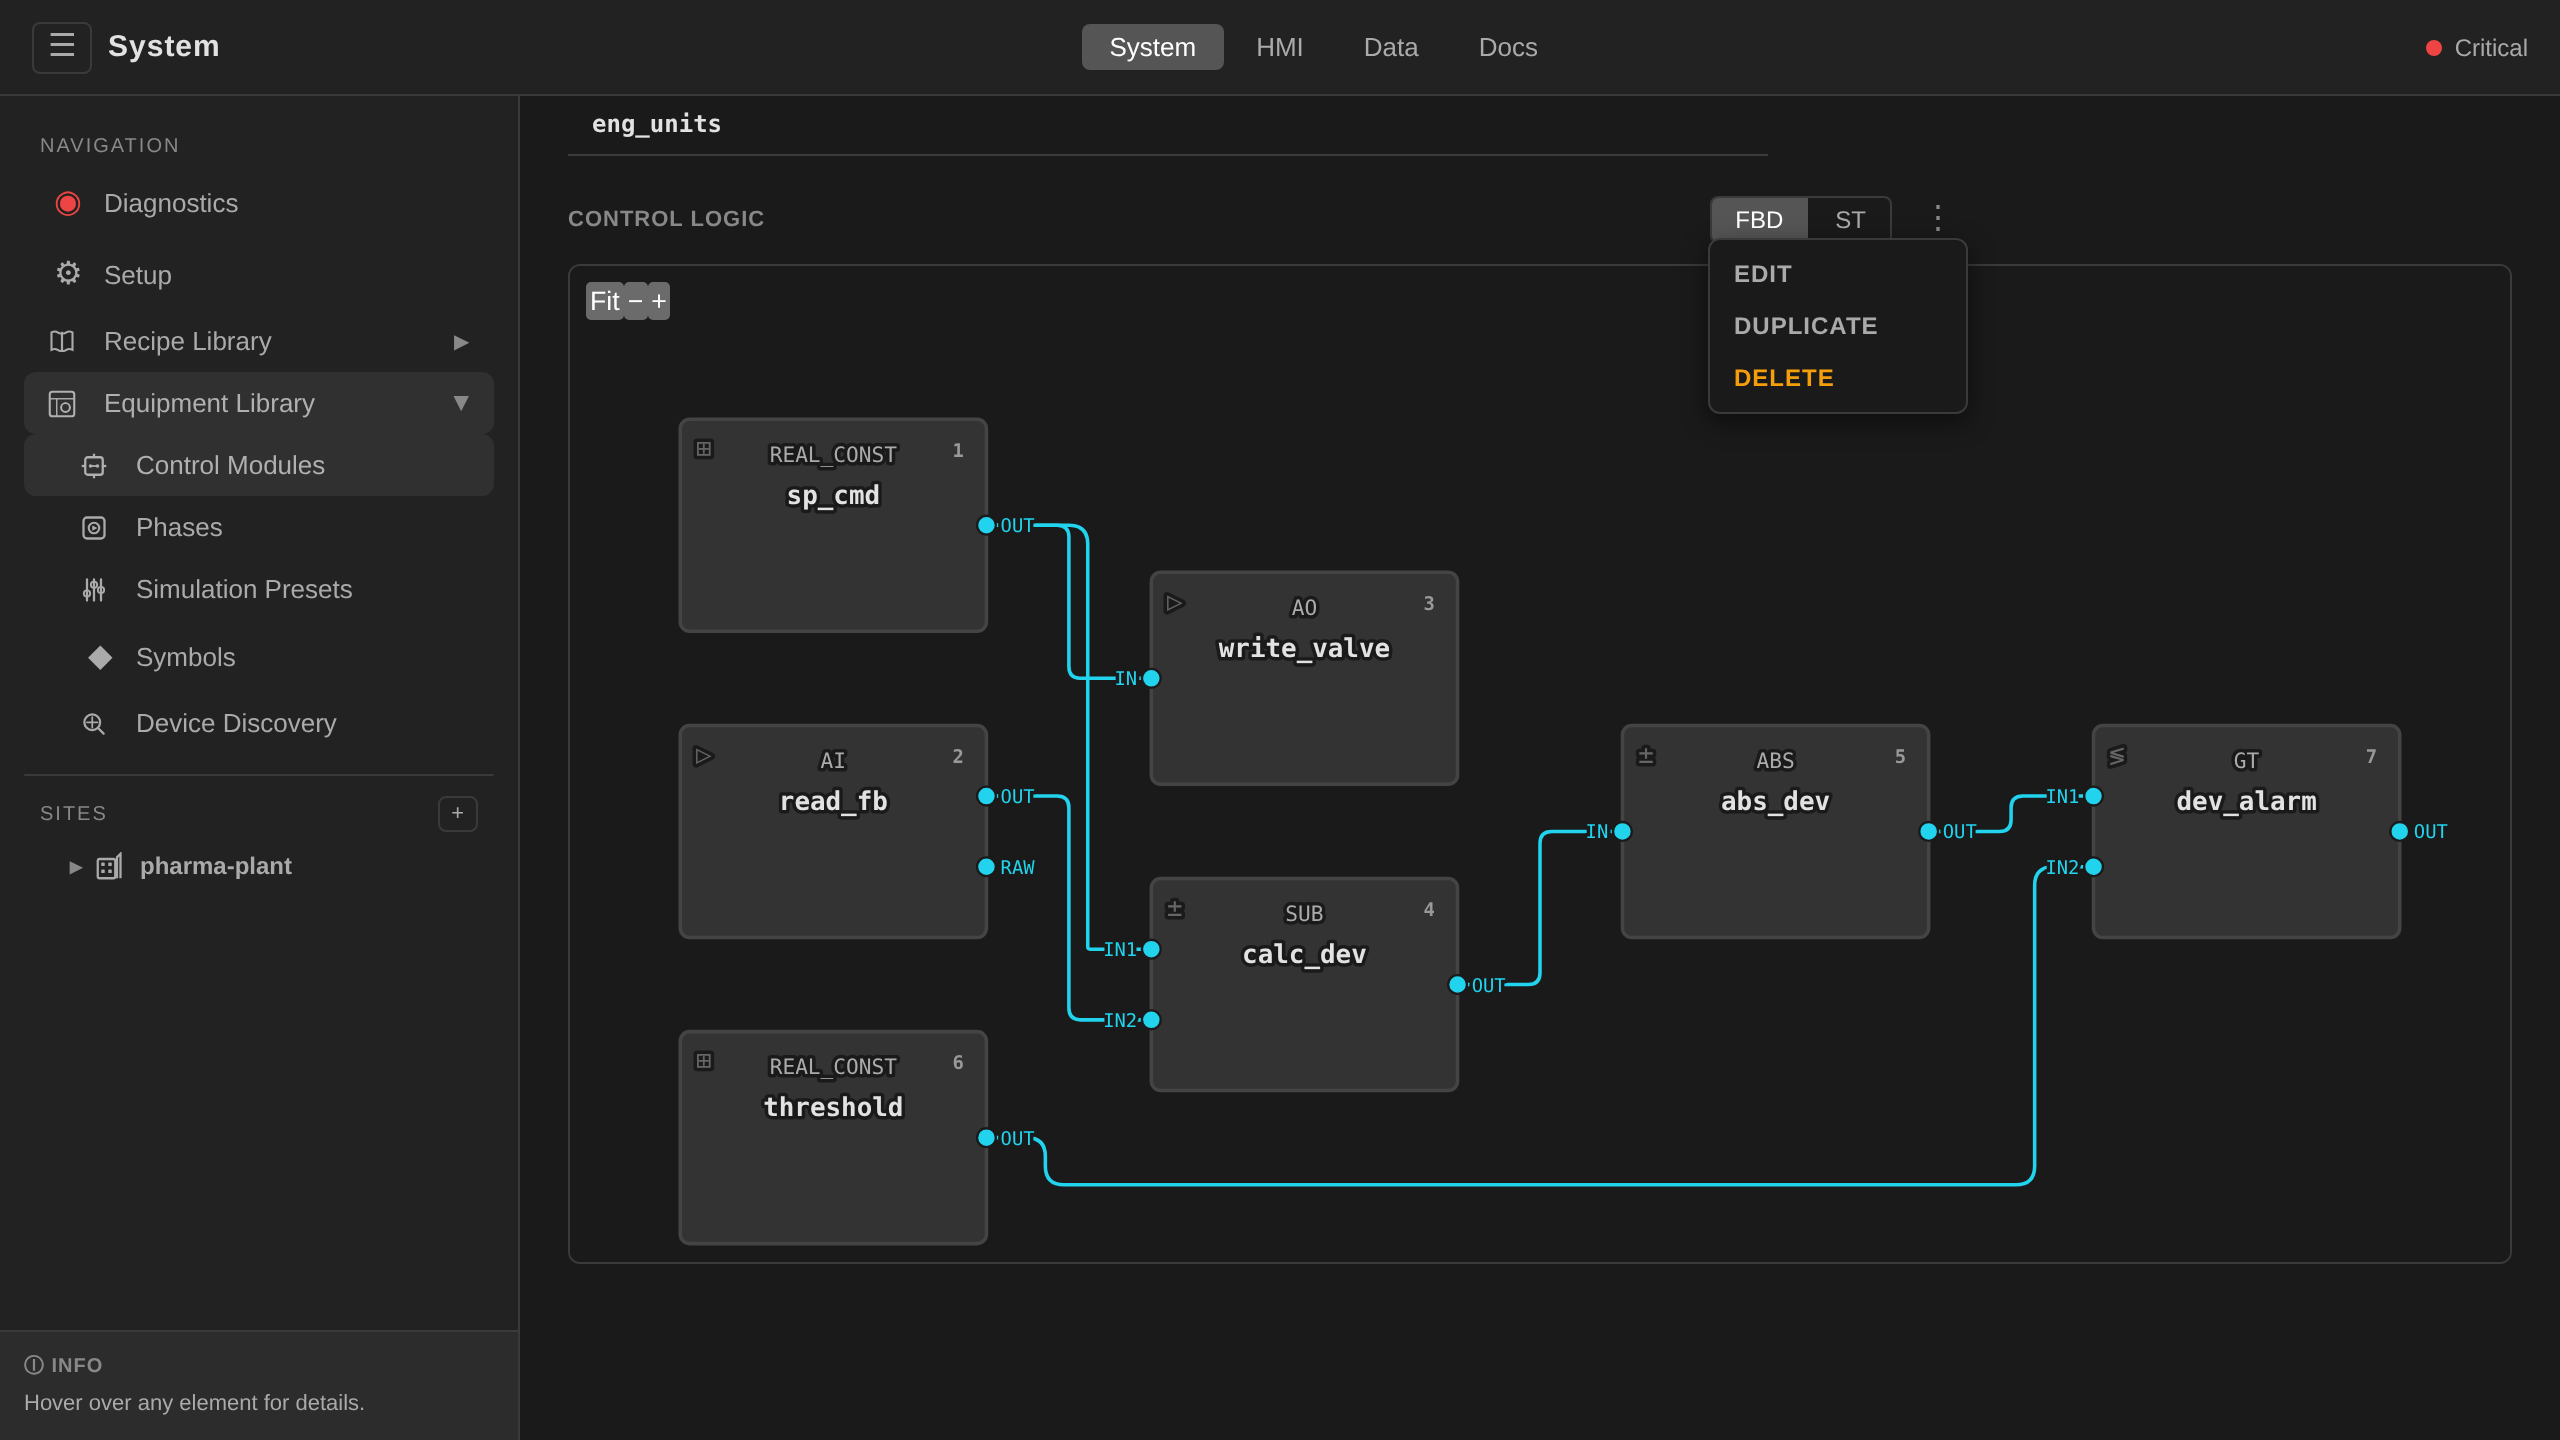Switch control logic view to FBD

(x=1759, y=219)
